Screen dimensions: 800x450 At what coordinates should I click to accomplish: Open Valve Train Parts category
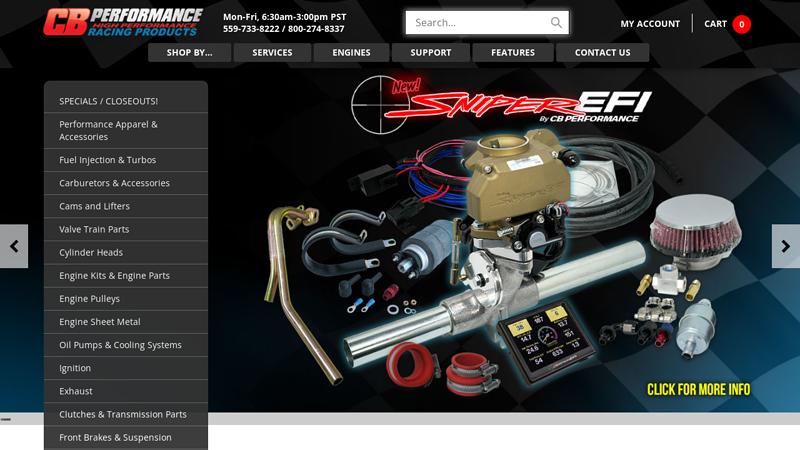pos(126,230)
